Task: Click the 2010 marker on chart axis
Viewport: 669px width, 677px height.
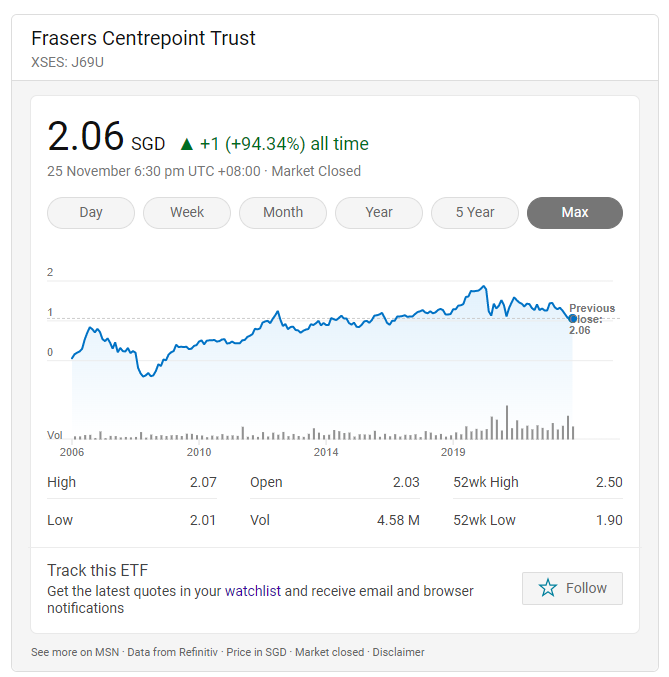Action: [x=199, y=452]
